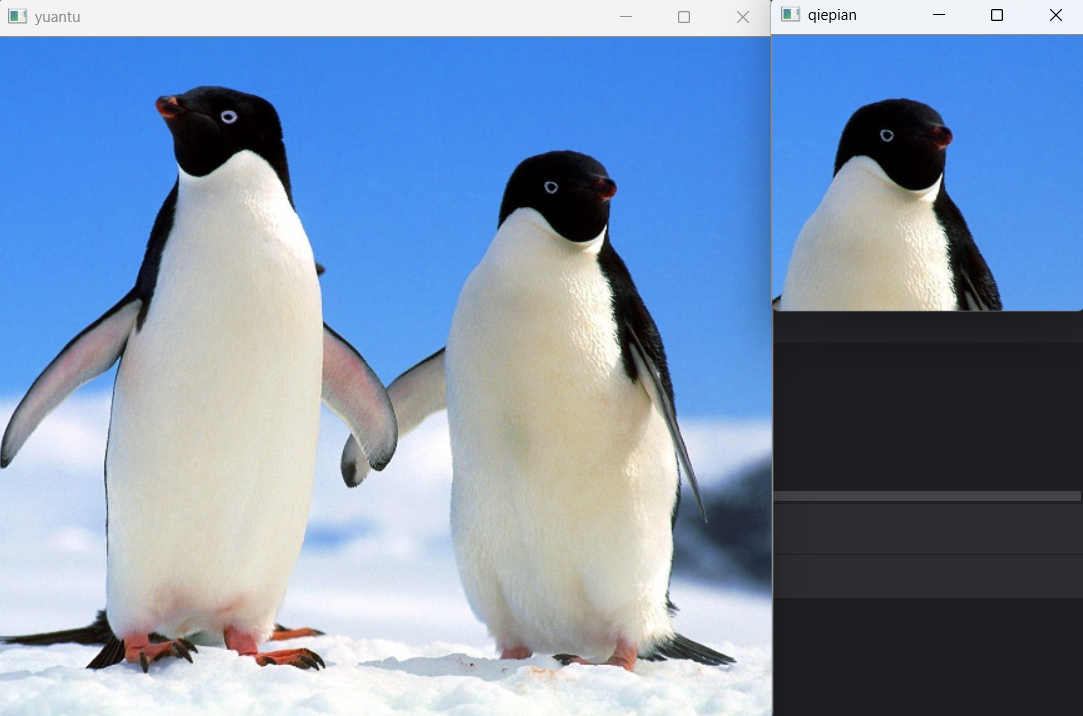Close the yuantu window
The height and width of the screenshot is (716, 1083).
click(x=742, y=17)
